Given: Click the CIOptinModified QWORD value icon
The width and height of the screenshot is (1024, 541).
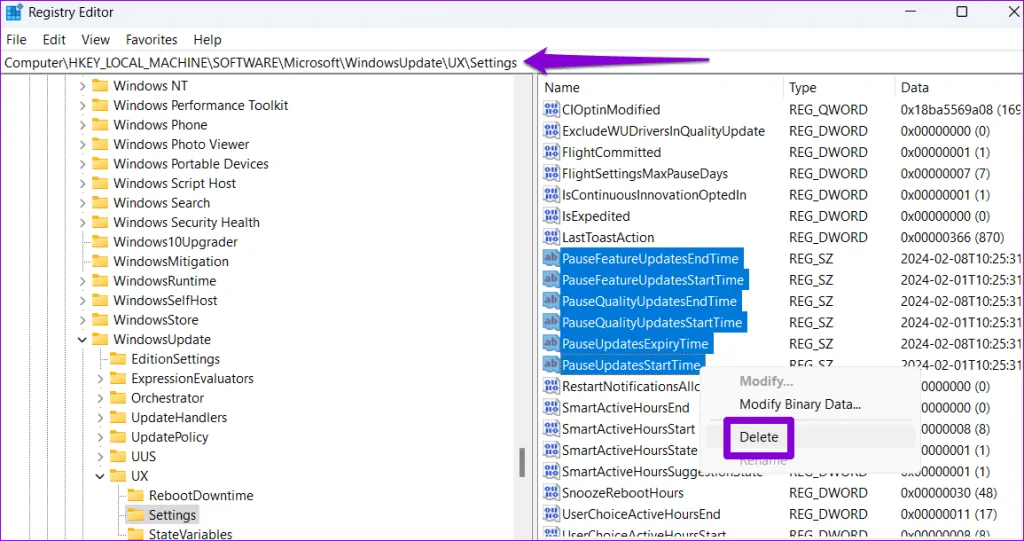Looking at the screenshot, I should coord(551,110).
